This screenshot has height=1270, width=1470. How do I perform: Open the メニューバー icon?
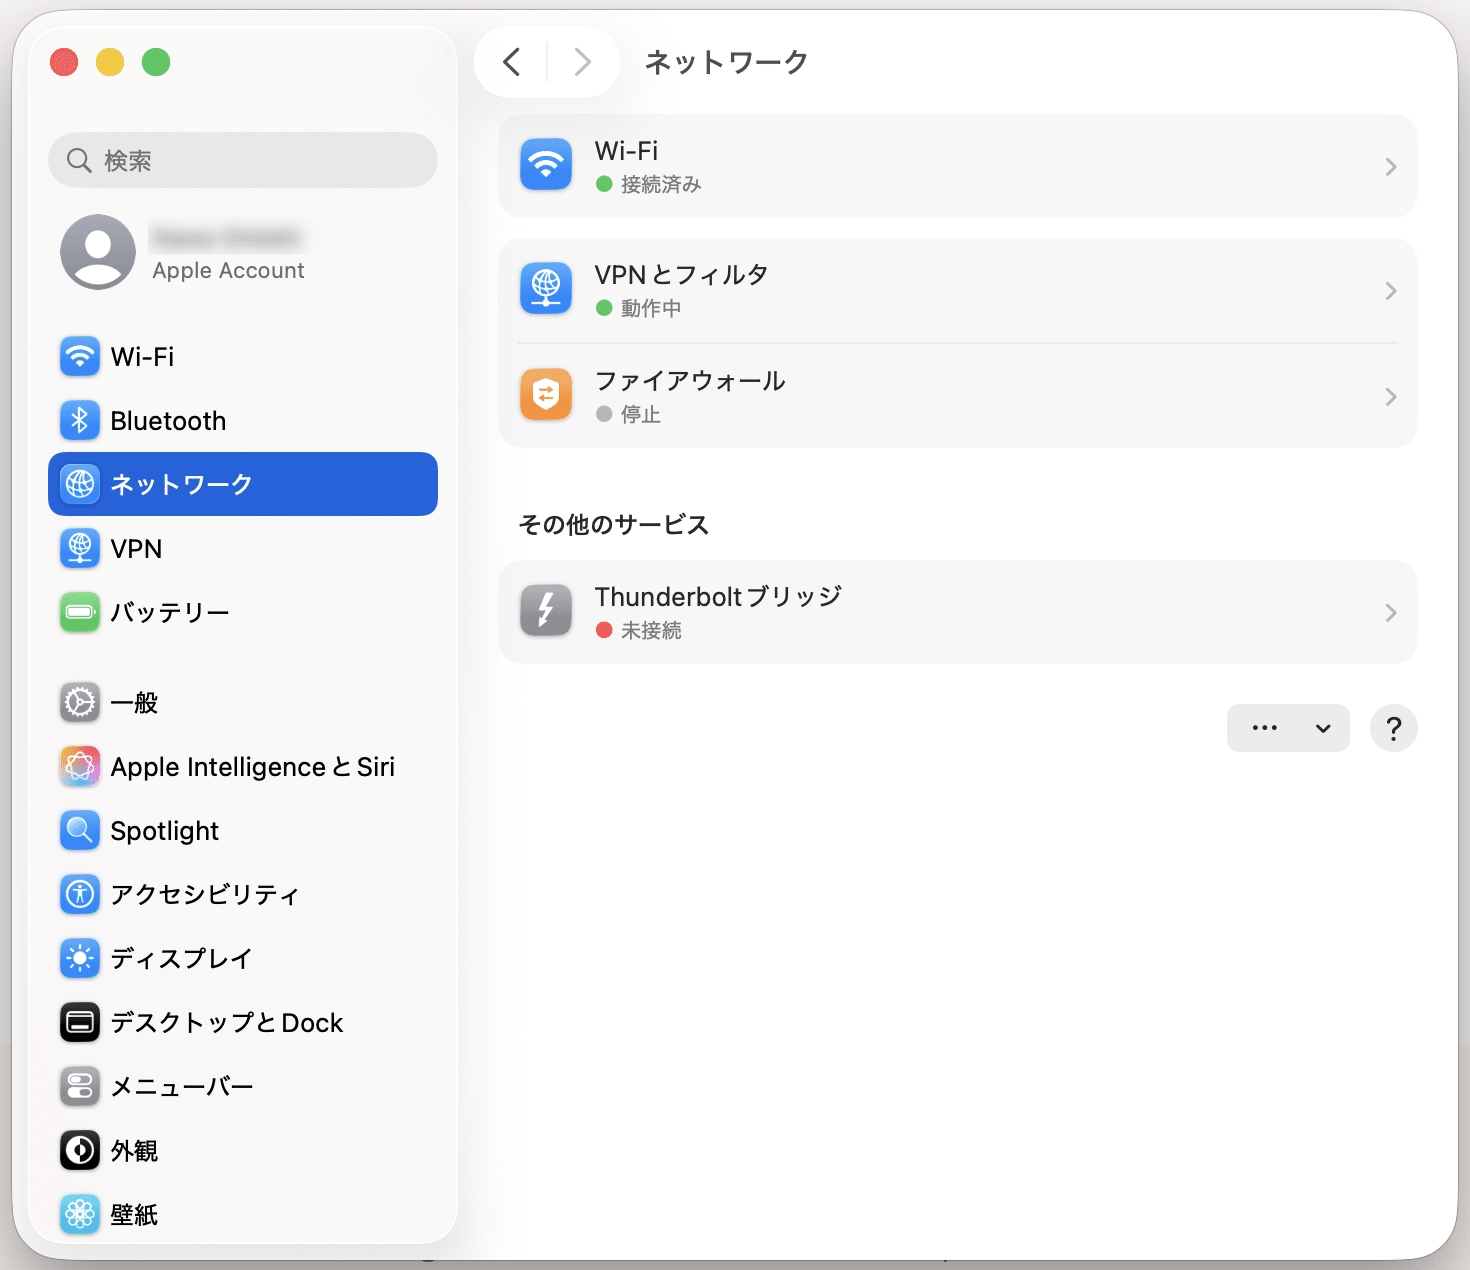click(x=80, y=1086)
